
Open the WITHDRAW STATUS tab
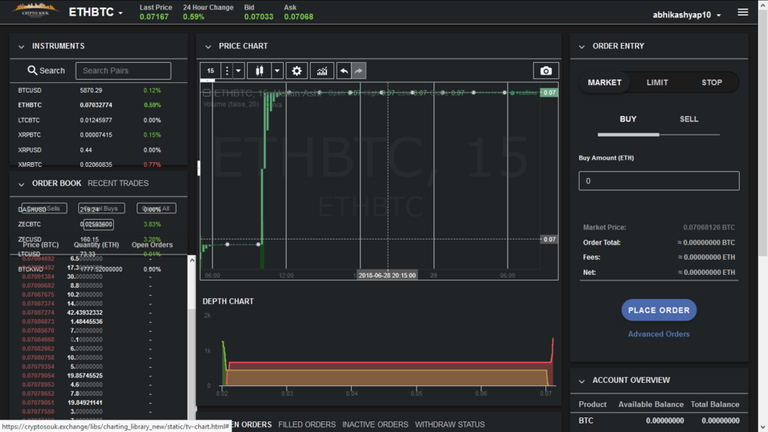pyautogui.click(x=450, y=424)
